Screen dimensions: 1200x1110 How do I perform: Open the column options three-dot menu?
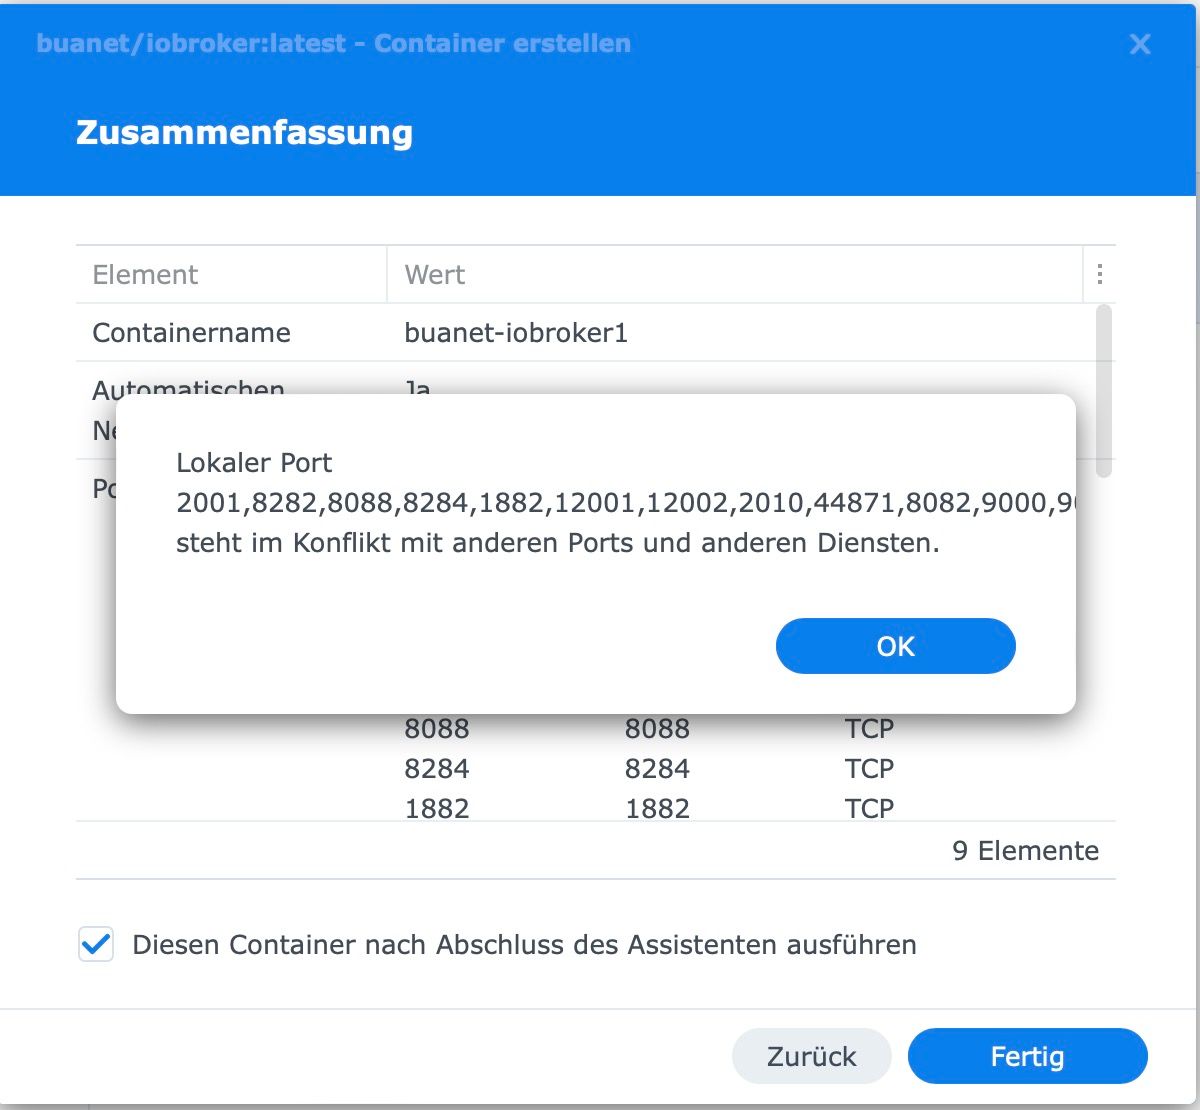[1099, 274]
